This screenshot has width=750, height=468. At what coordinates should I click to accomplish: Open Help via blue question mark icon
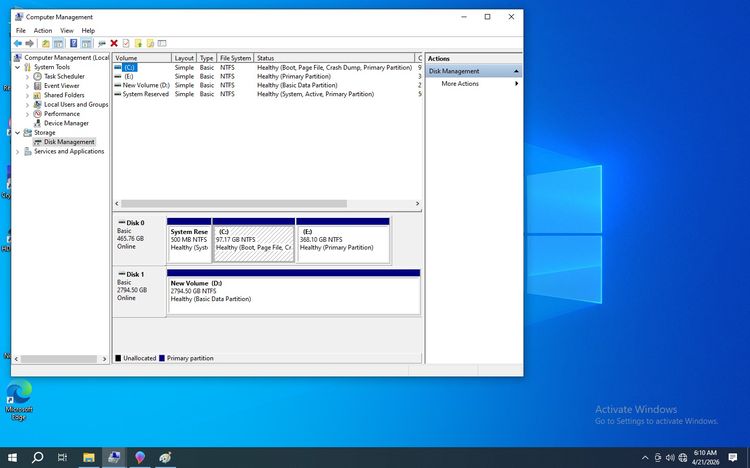73,44
